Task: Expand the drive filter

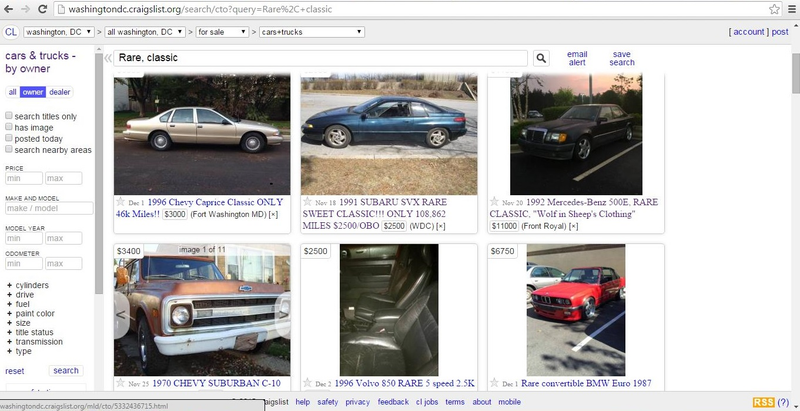Action: (x=20, y=295)
